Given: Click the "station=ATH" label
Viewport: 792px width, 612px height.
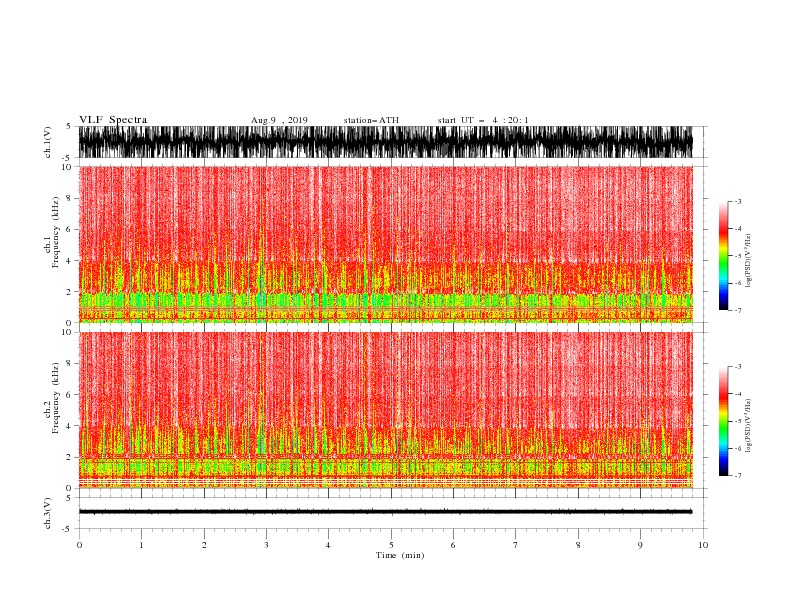Looking at the screenshot, I should [371, 120].
